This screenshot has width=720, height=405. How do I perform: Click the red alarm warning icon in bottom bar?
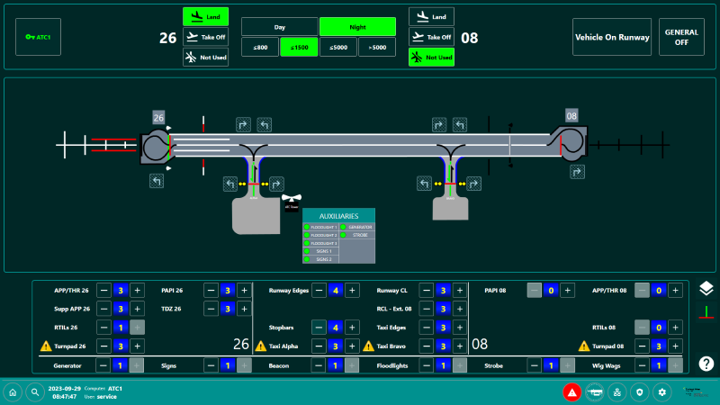[571, 392]
